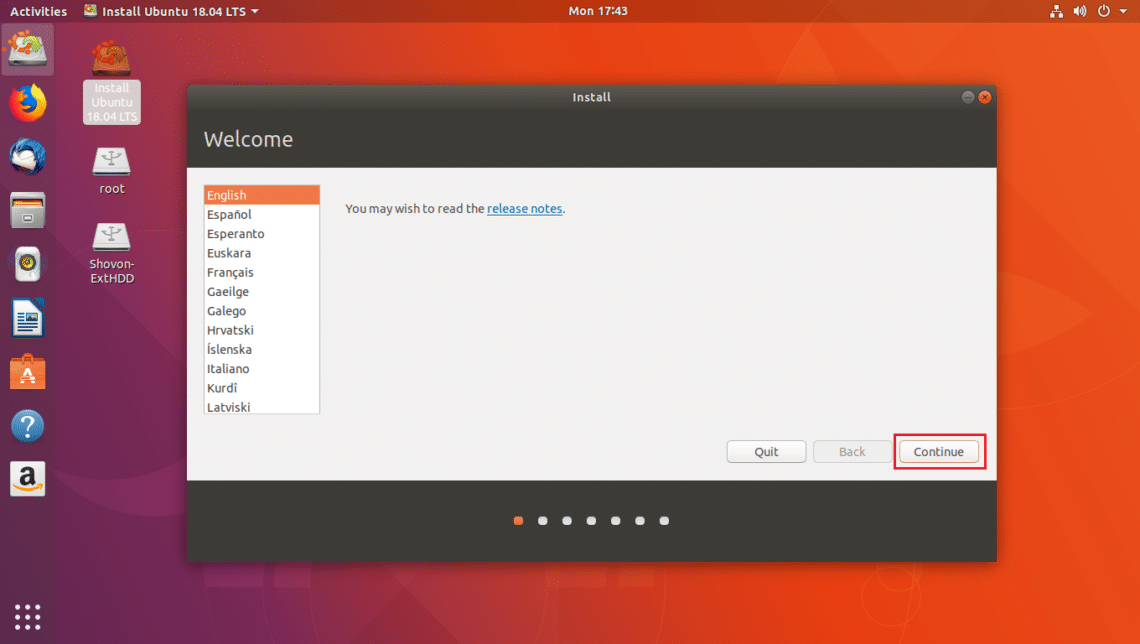Screen dimensions: 1140x644
Task: Click the power icon in top bar
Action: (1104, 11)
